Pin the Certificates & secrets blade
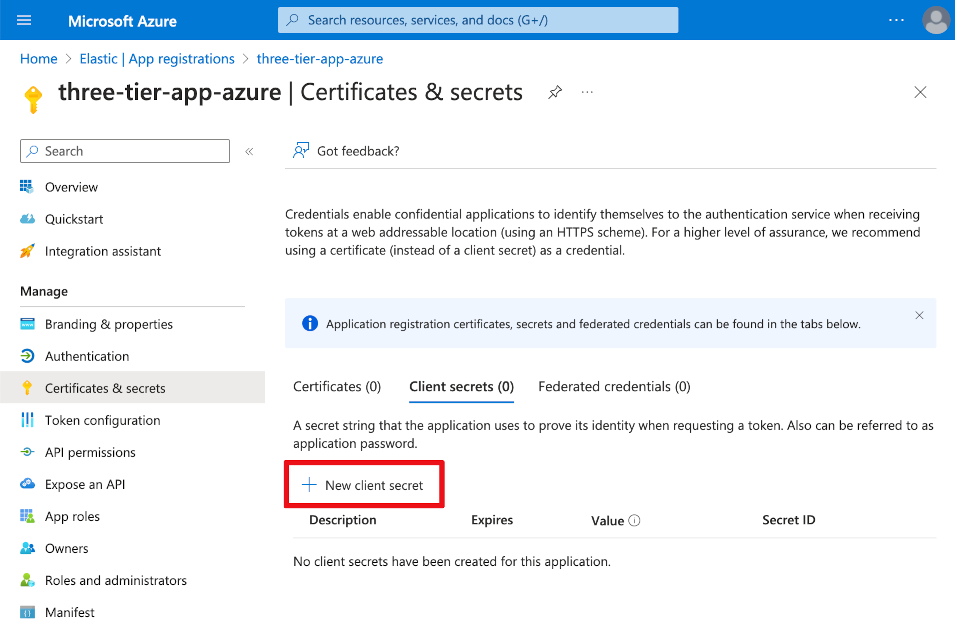 click(555, 92)
